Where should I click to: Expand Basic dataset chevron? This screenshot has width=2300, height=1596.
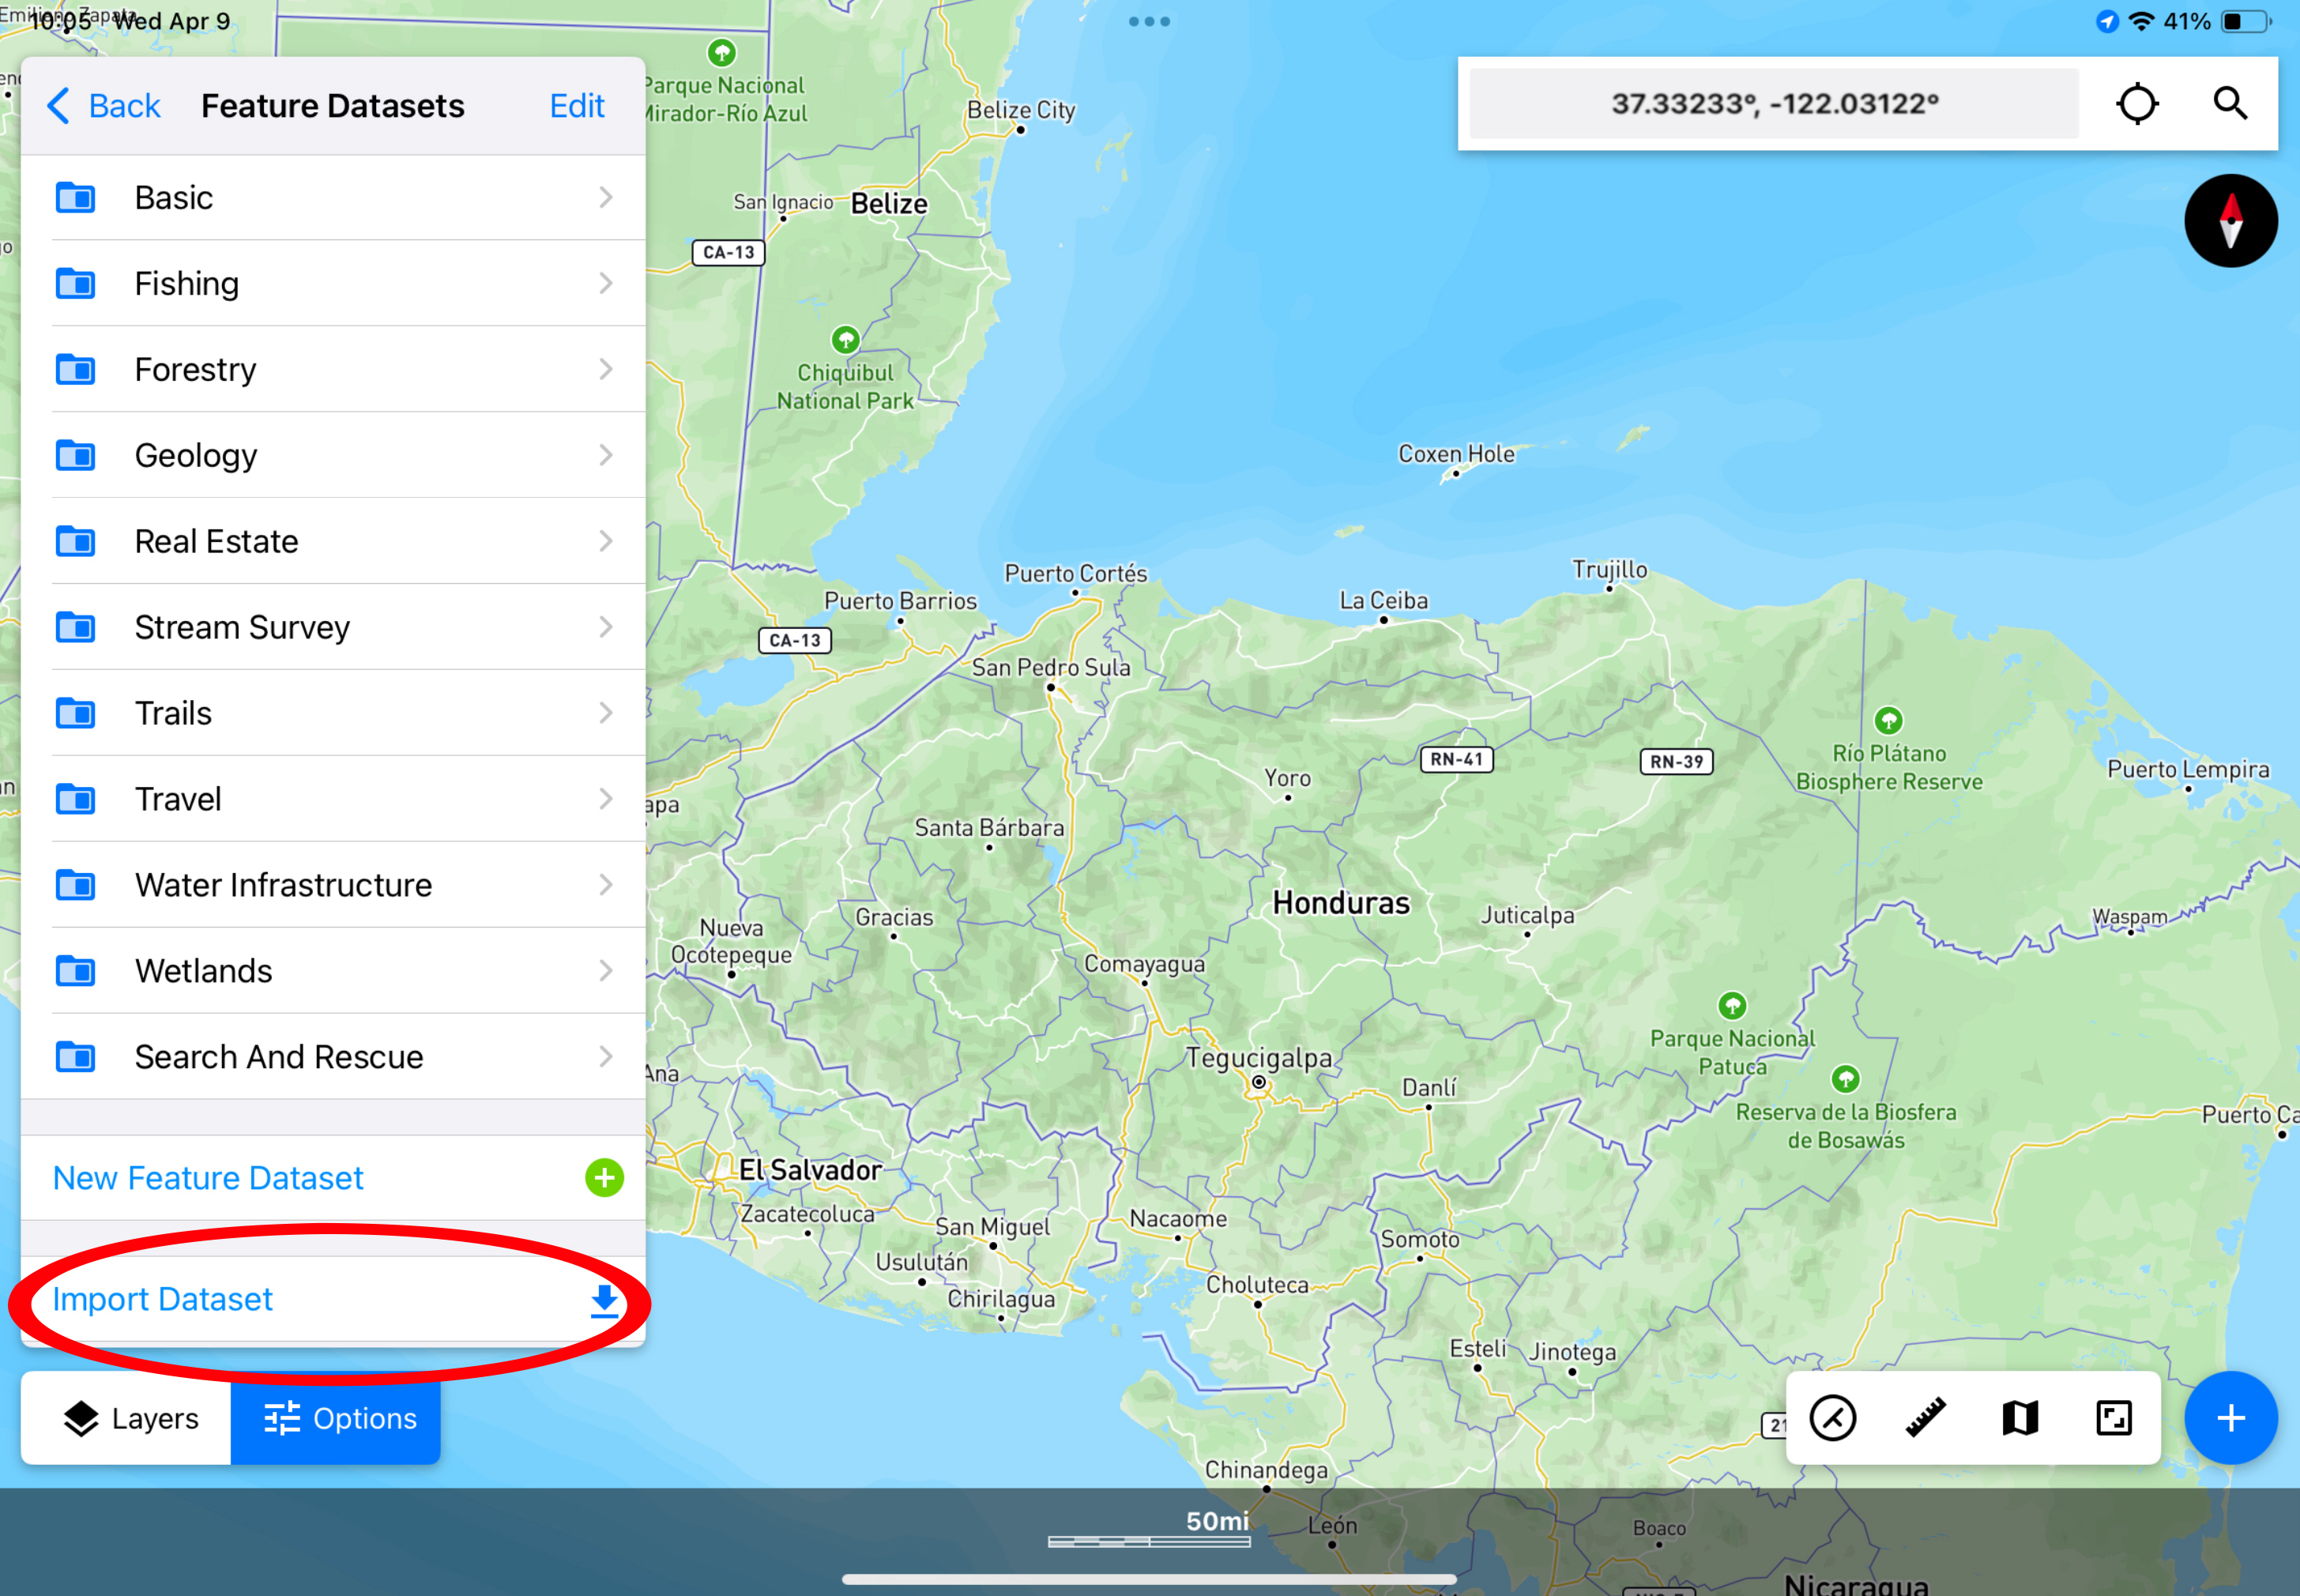coord(606,198)
